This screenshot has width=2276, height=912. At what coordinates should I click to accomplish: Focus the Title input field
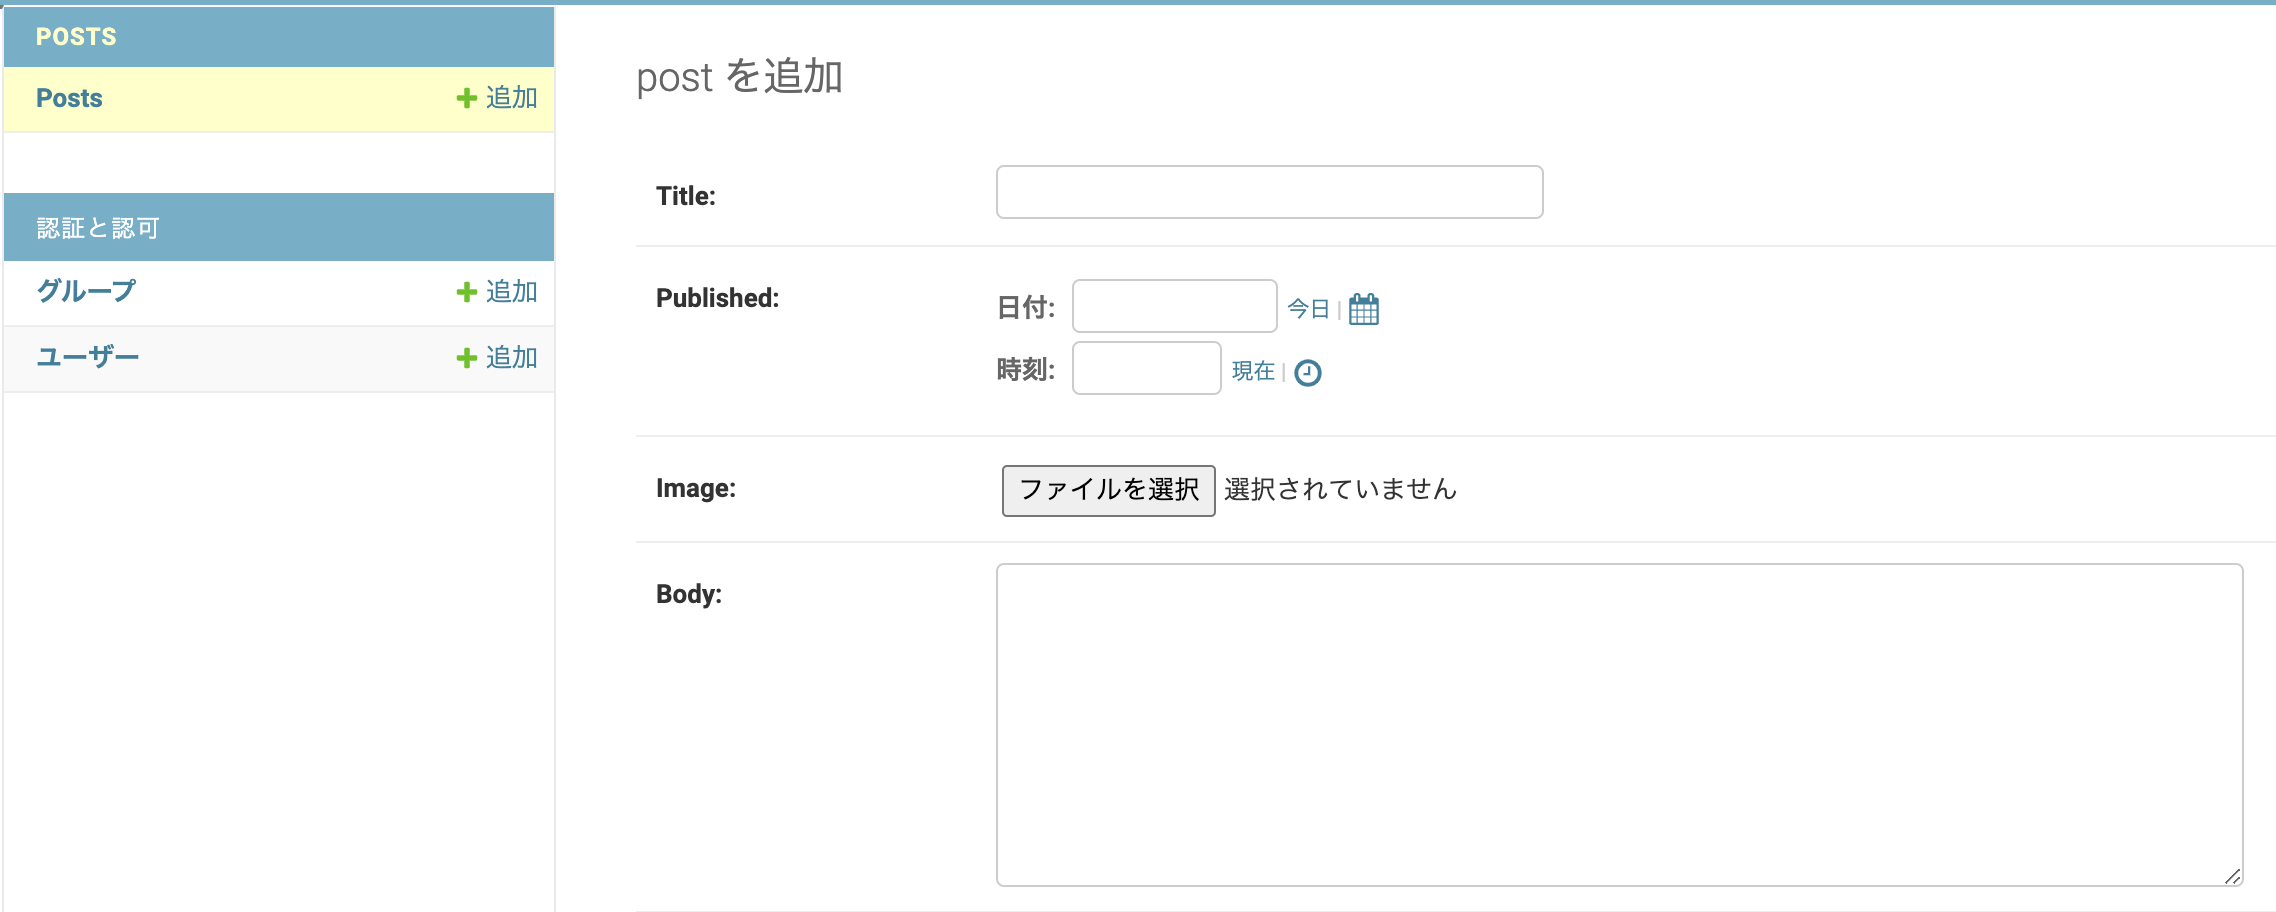coord(1269,192)
